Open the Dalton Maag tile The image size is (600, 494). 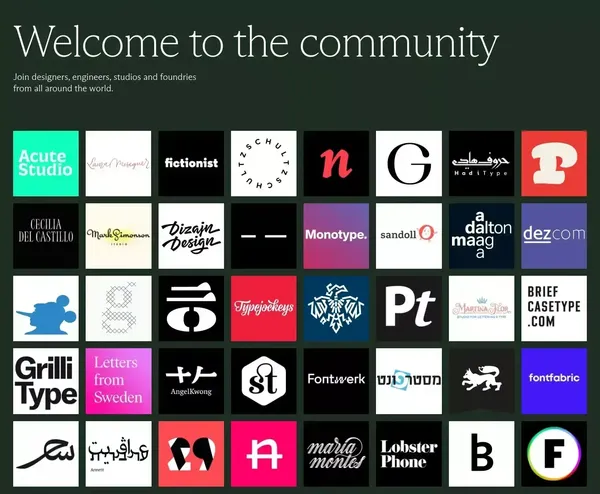click(x=481, y=236)
